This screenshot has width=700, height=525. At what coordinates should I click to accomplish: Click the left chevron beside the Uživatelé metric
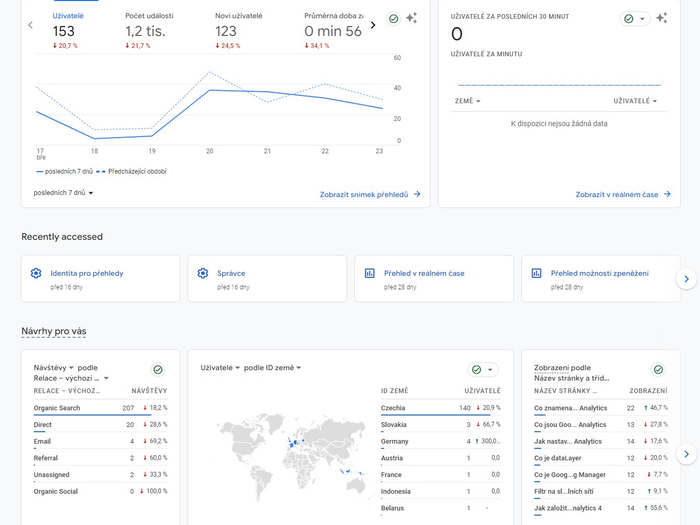tap(30, 25)
